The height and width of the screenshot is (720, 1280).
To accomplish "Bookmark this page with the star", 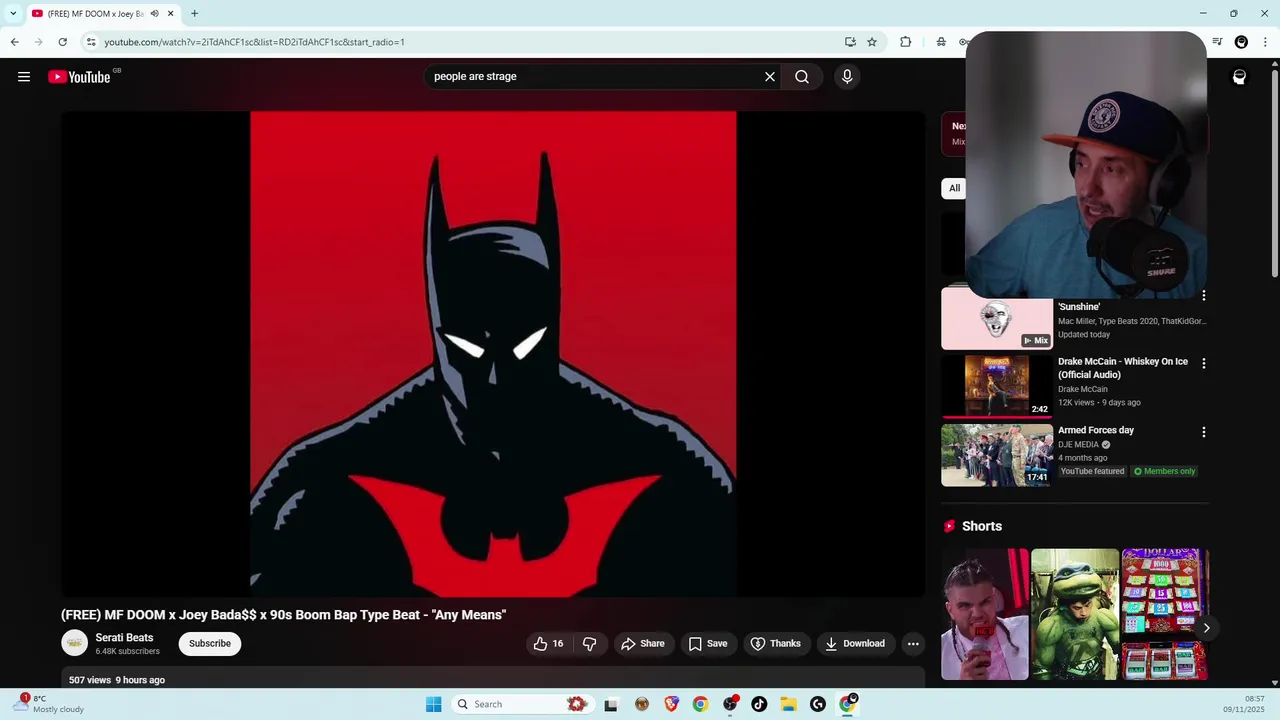I will pos(872,42).
